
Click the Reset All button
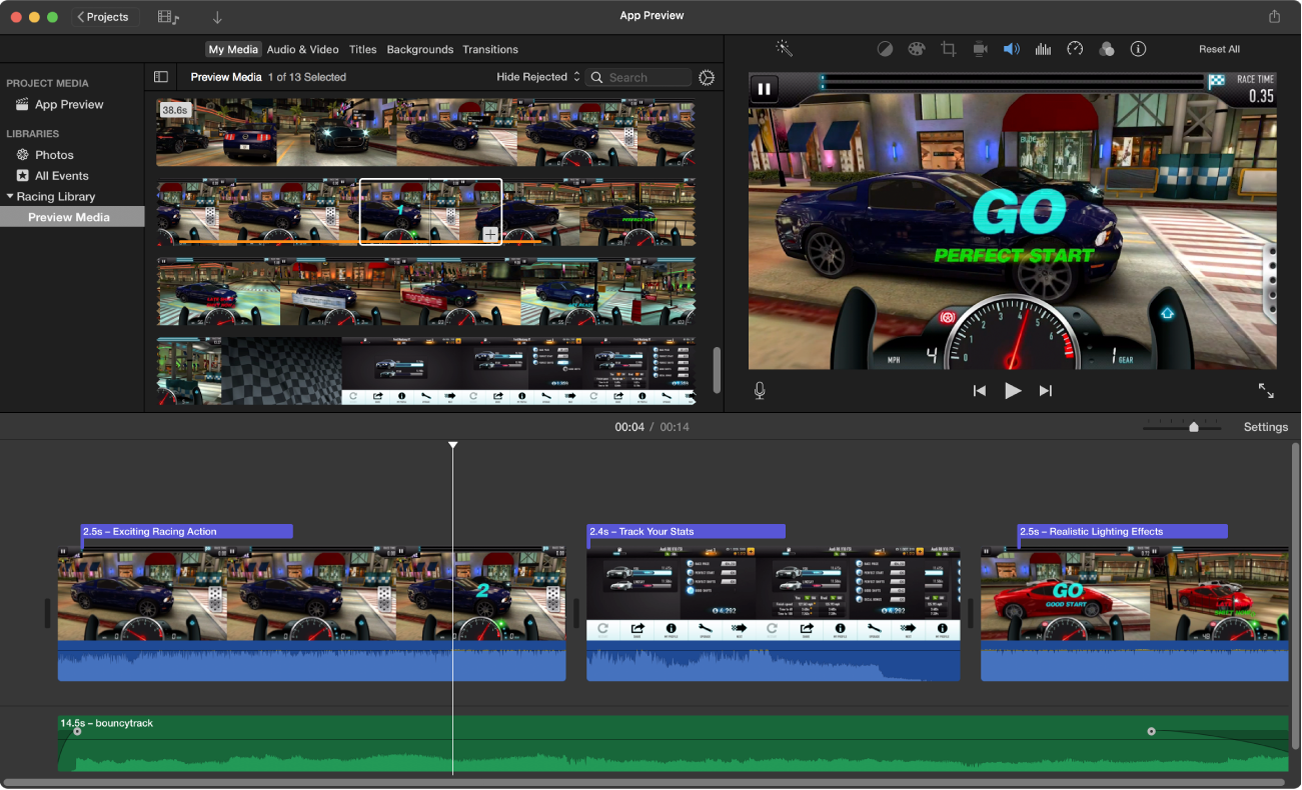1219,49
